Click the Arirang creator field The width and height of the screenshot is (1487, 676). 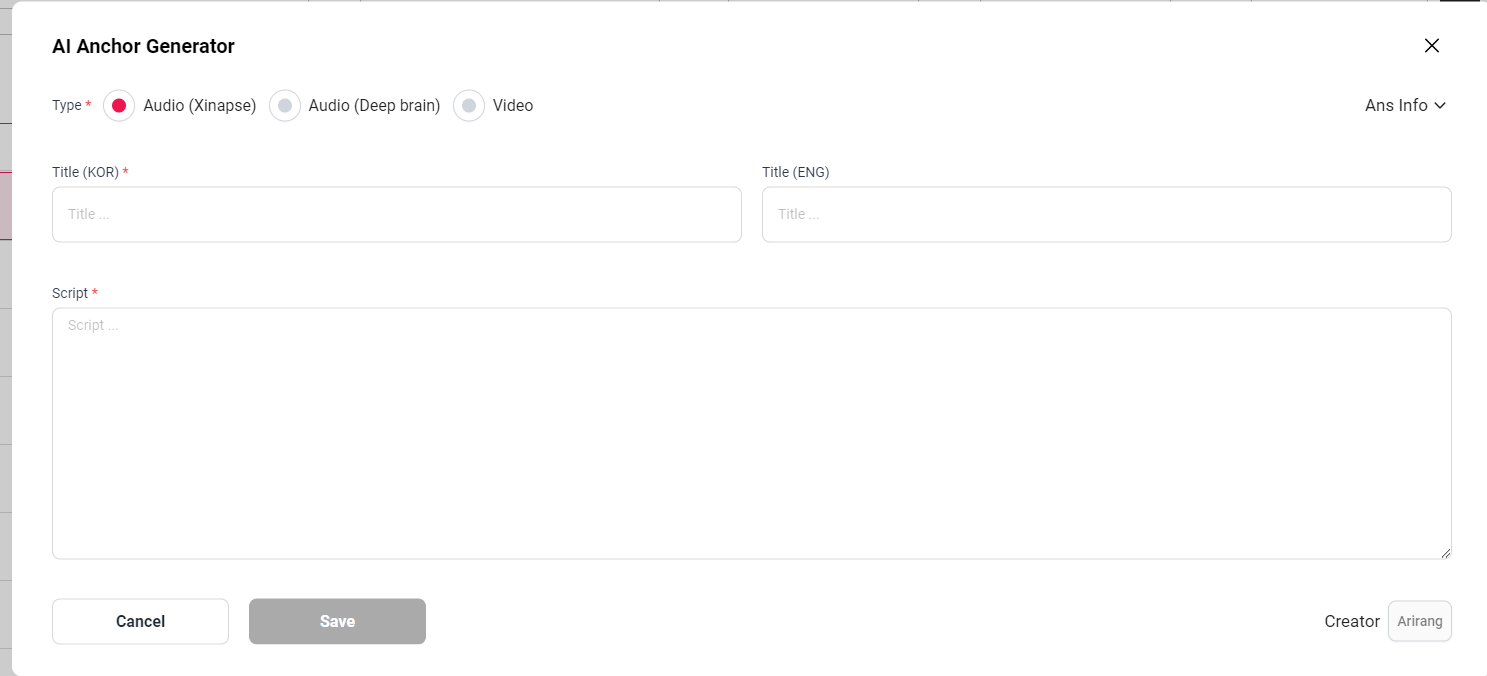tap(1419, 621)
